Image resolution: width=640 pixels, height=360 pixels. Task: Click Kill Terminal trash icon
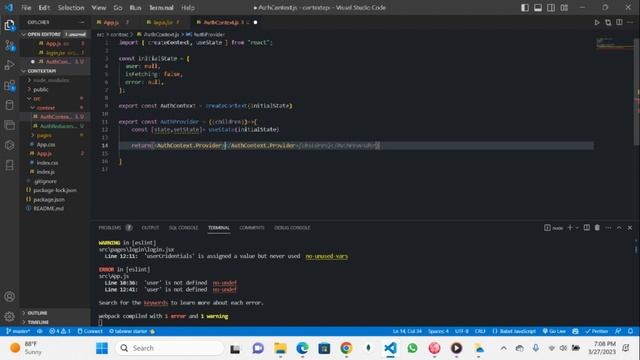[x=597, y=228]
